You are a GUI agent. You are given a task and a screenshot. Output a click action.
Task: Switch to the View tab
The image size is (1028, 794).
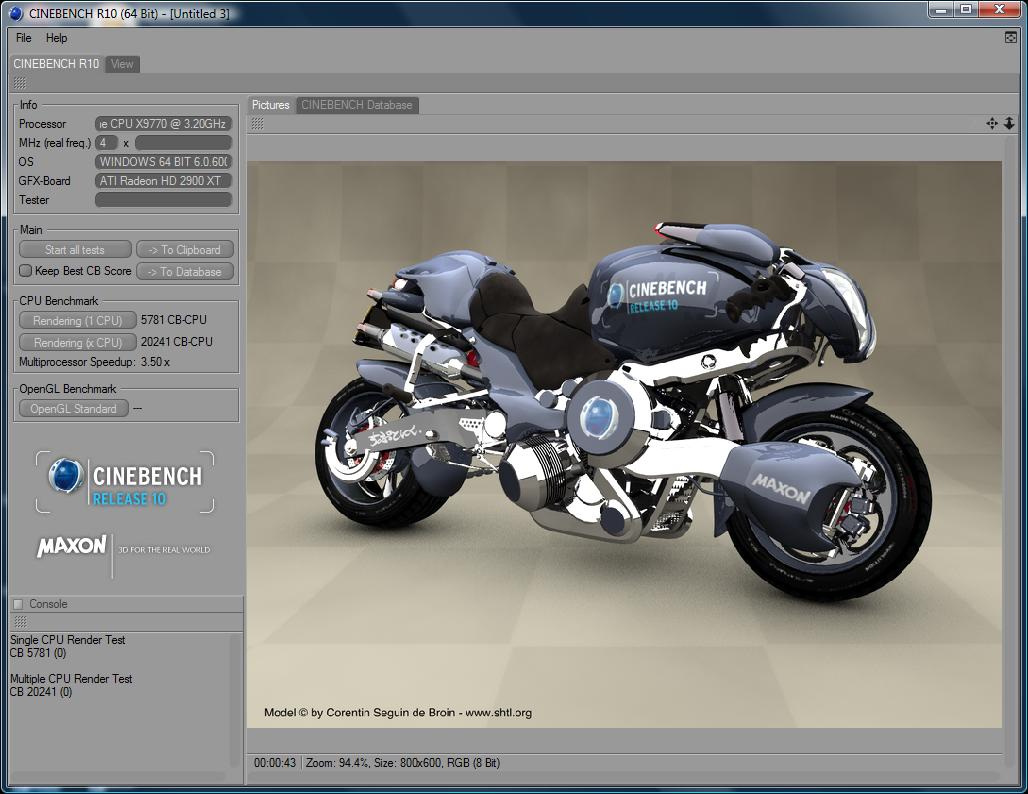click(122, 64)
